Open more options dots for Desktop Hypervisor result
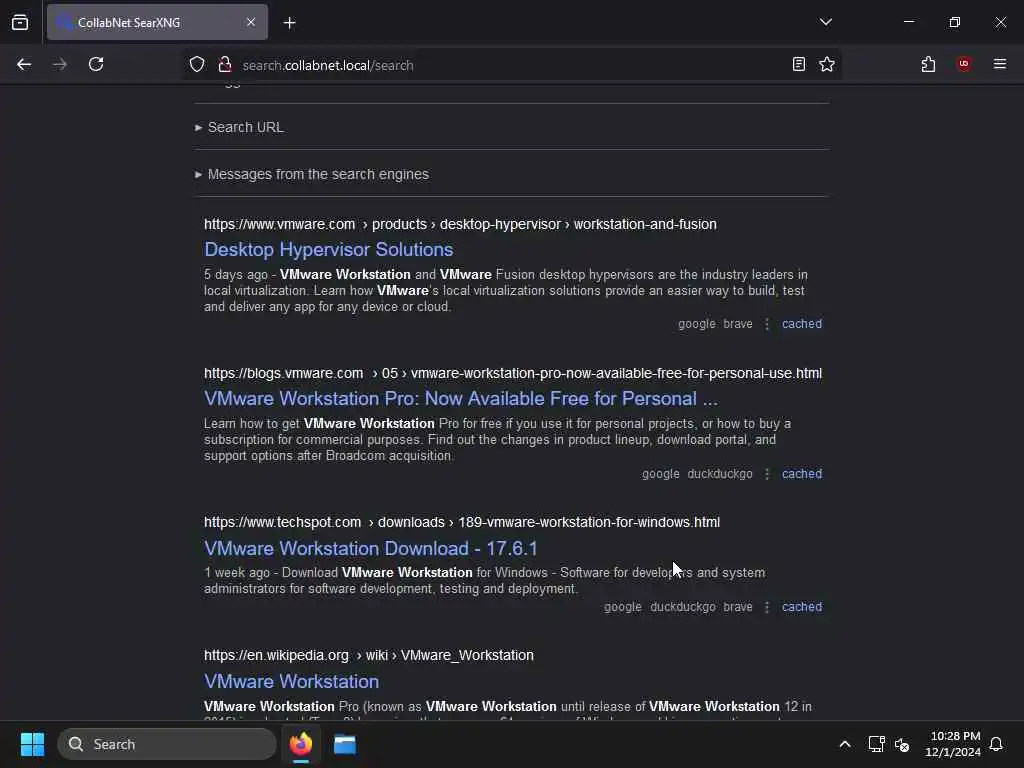The image size is (1024, 768). click(767, 324)
